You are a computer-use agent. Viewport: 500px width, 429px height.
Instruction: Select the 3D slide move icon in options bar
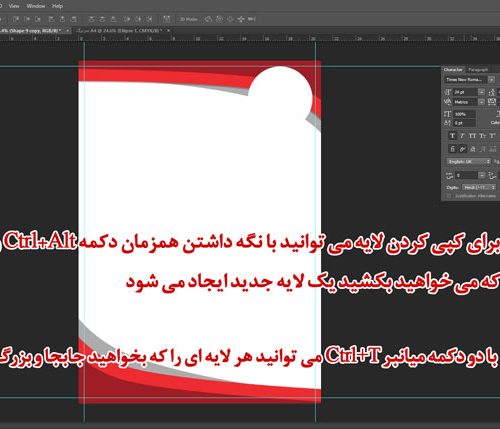[241, 19]
